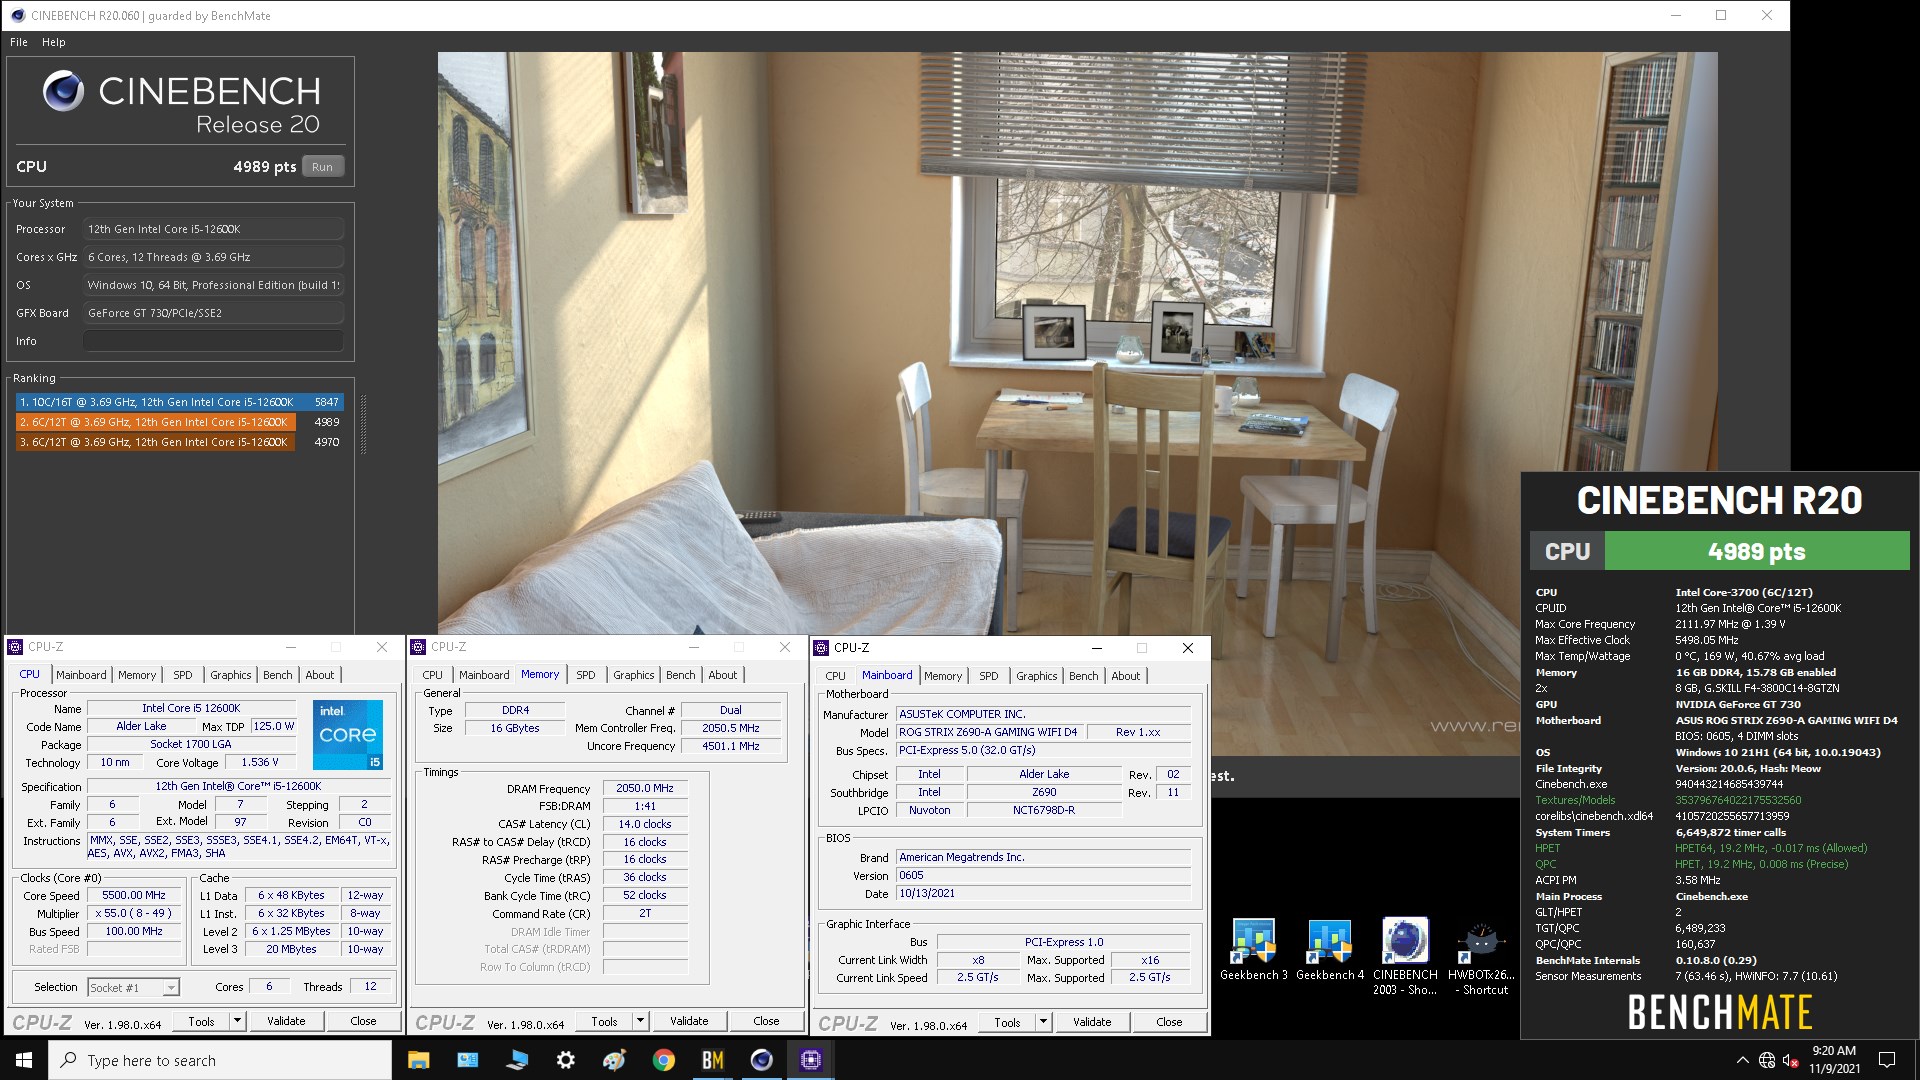The height and width of the screenshot is (1080, 1920).
Task: Open the Socket #1 selection combo box
Action: point(133,987)
